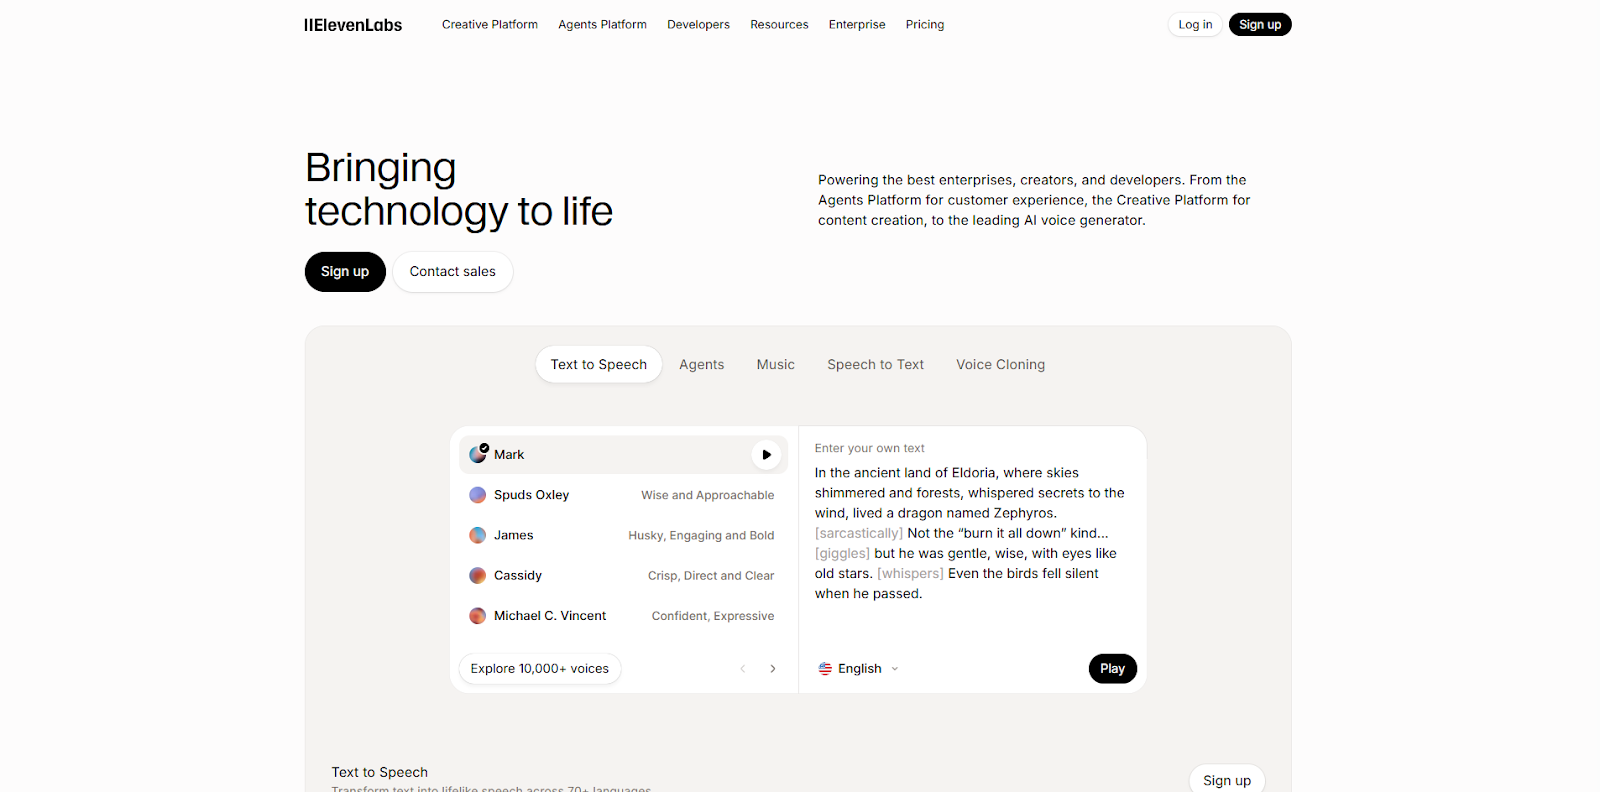Switch to the Speech to Text tab
Viewport: 1600px width, 792px height.
tap(876, 365)
